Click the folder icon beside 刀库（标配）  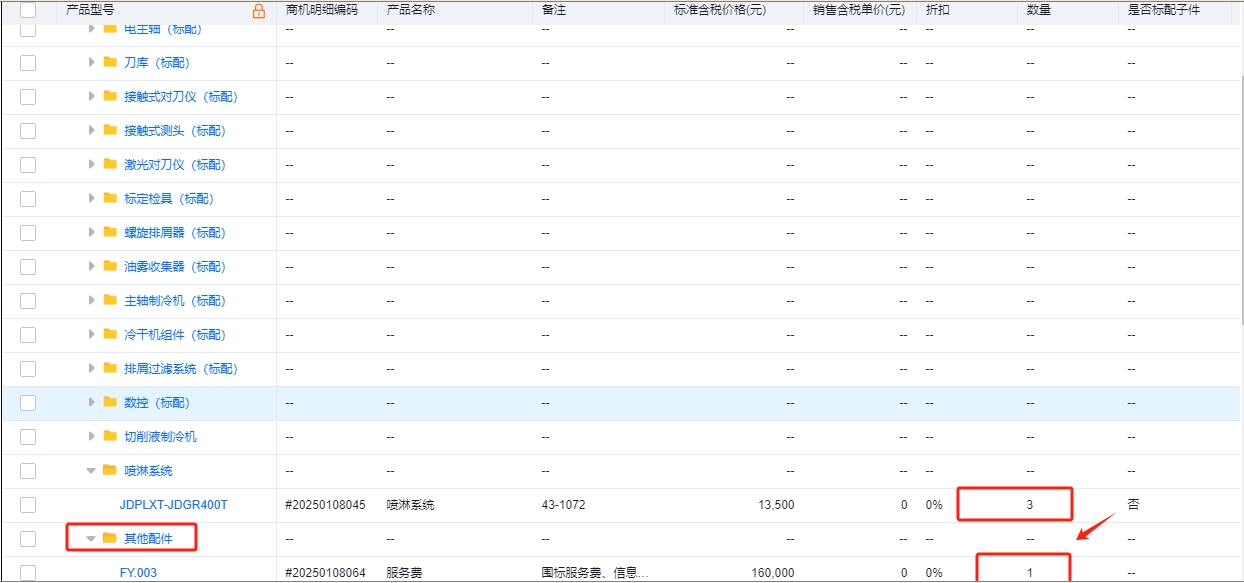pos(110,62)
